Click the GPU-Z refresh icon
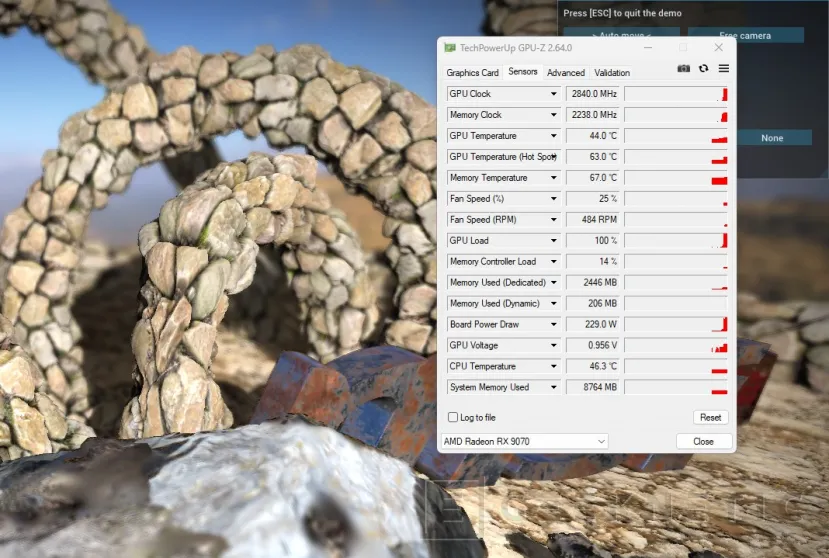Screen dimensions: 829x558 (x=704, y=69)
